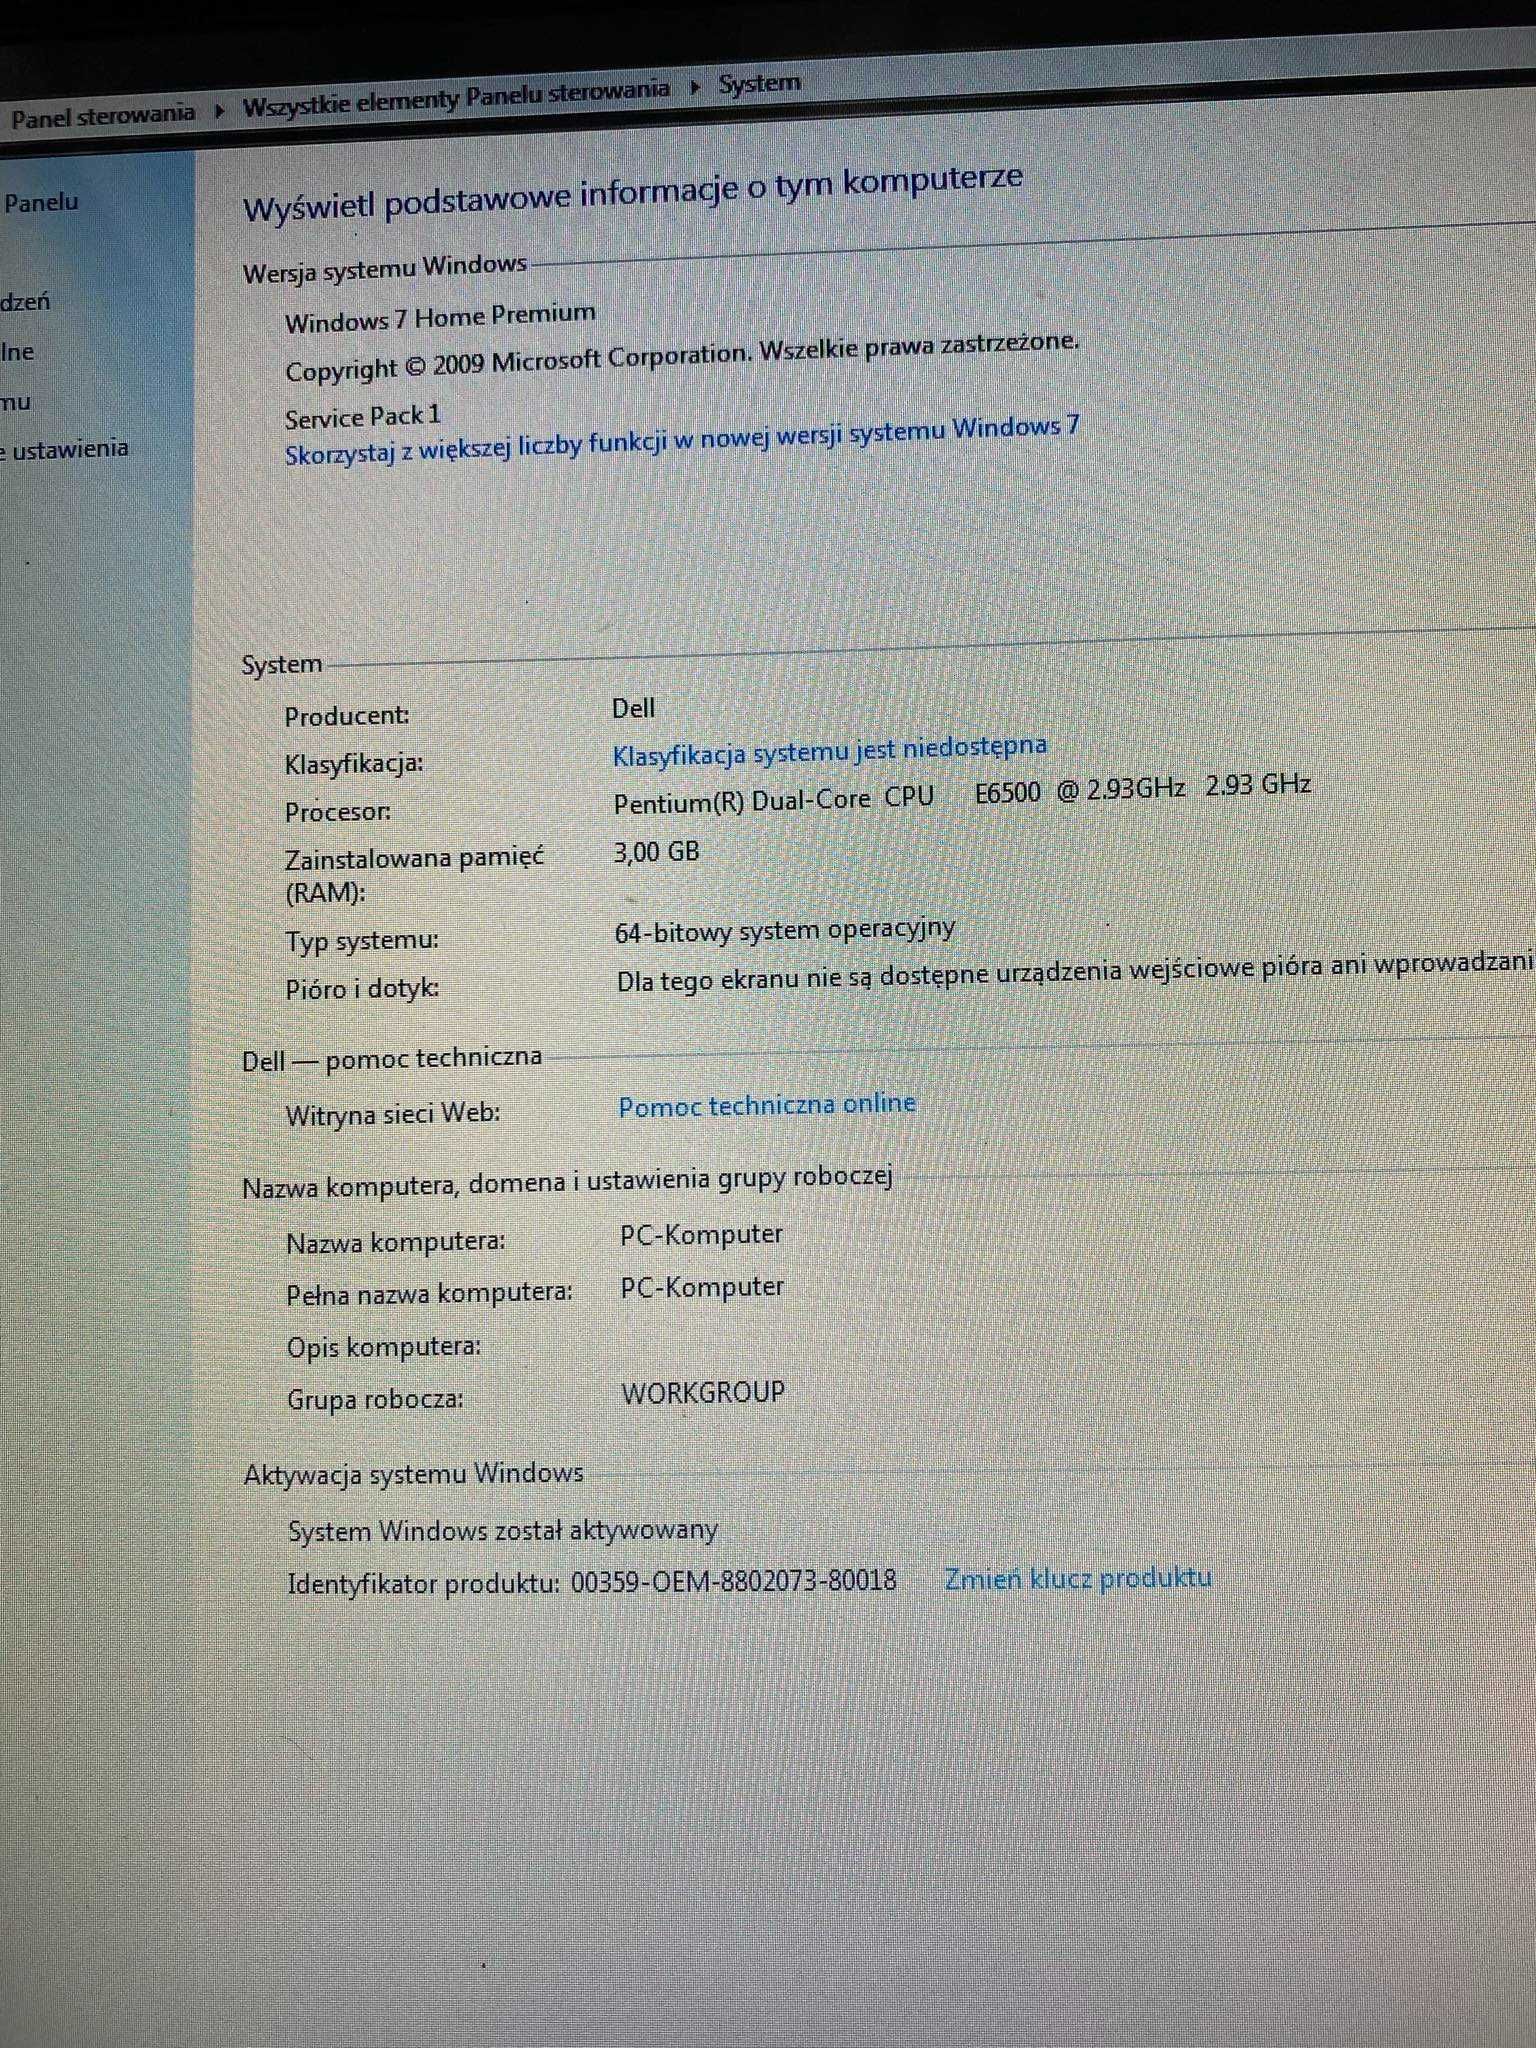Open the sidebar link ending in 'ustawienia'

[65, 449]
